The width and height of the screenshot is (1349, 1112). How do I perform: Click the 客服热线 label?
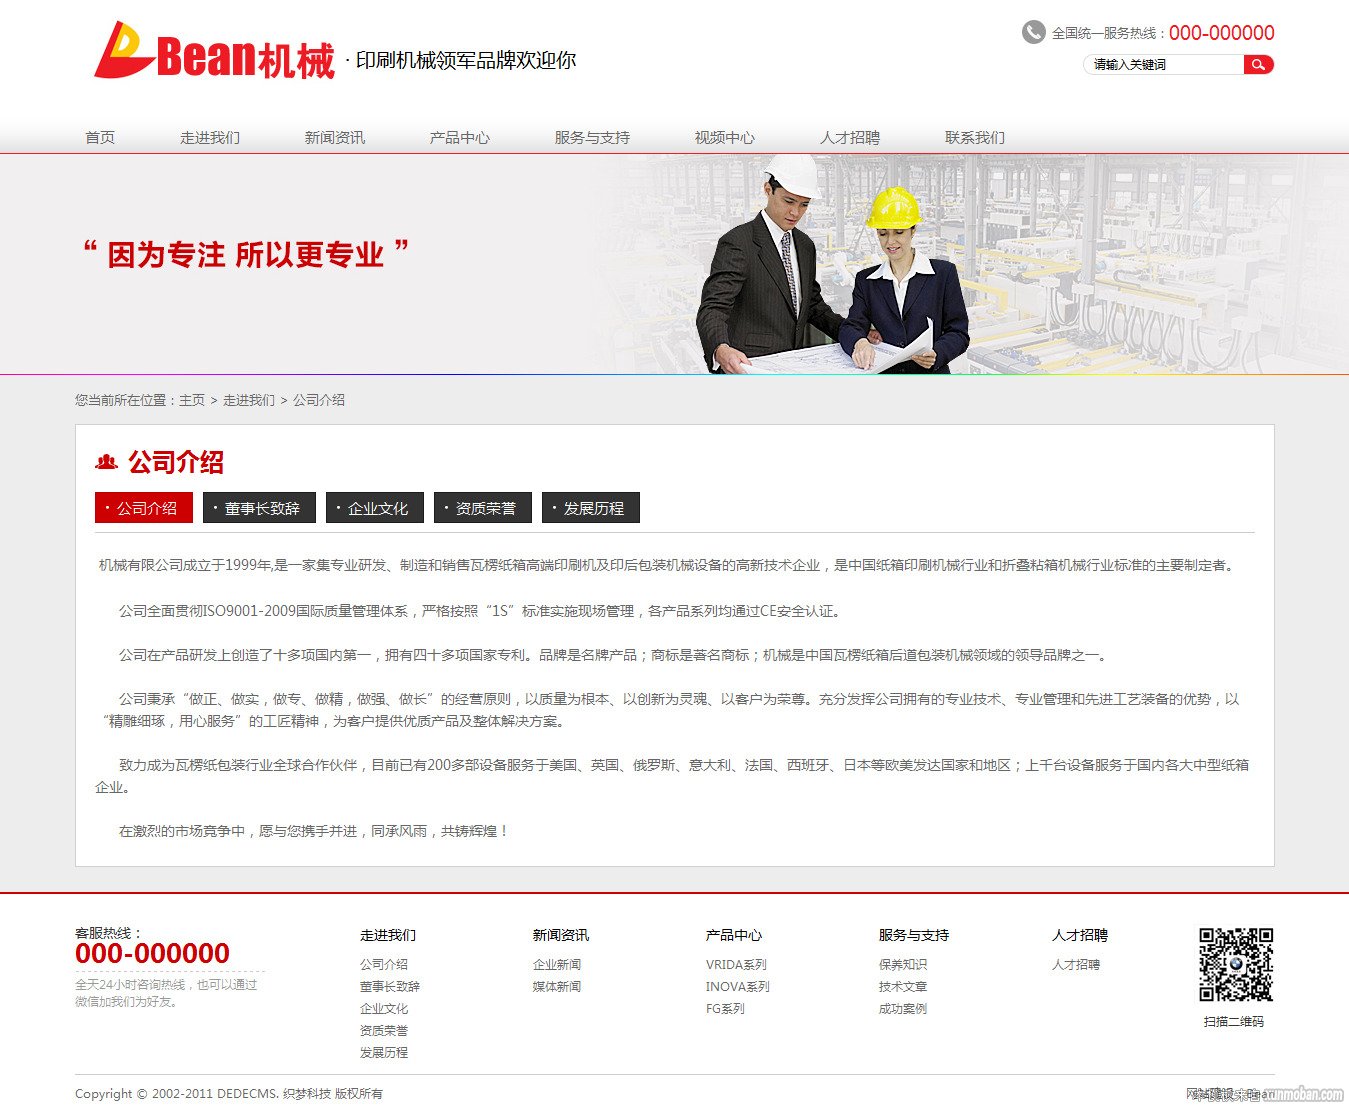click(x=109, y=933)
